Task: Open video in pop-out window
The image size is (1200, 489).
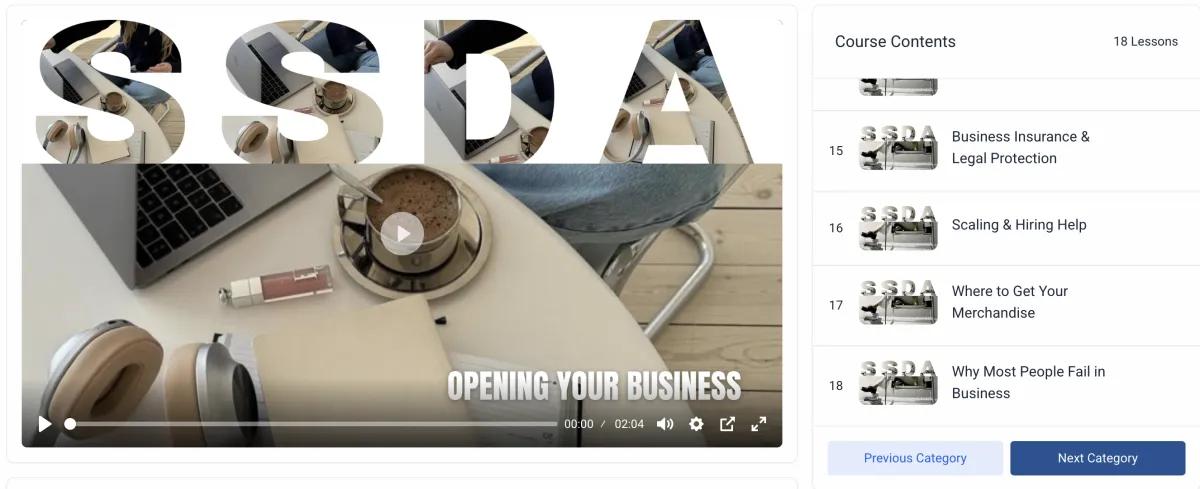Action: (x=728, y=424)
